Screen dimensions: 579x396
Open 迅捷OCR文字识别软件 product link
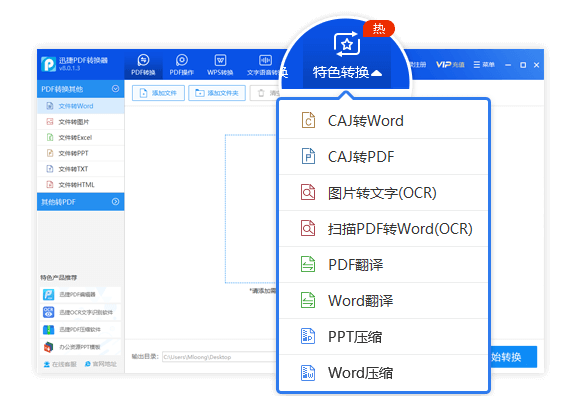click(80, 312)
